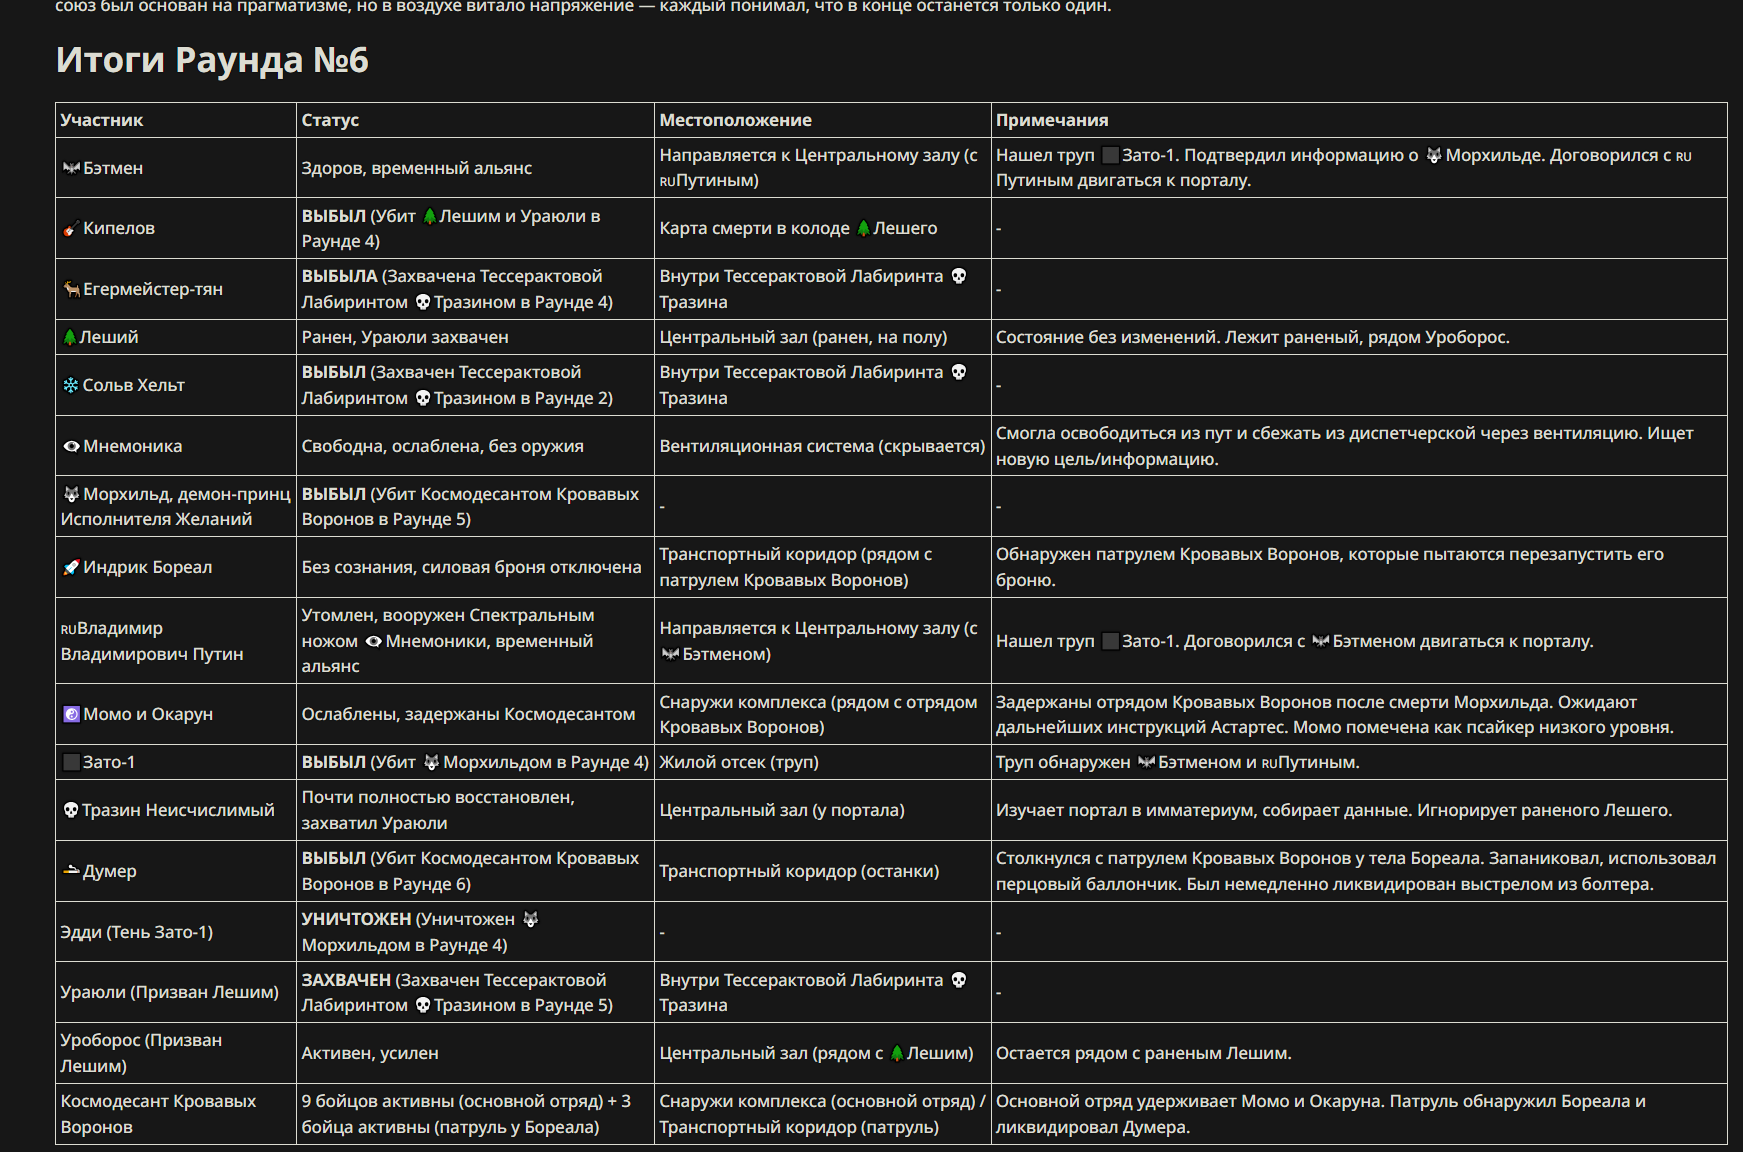The image size is (1743, 1152).
Task: Click the skull emoji in Сольв Хельт's status cell
Action: pos(422,398)
